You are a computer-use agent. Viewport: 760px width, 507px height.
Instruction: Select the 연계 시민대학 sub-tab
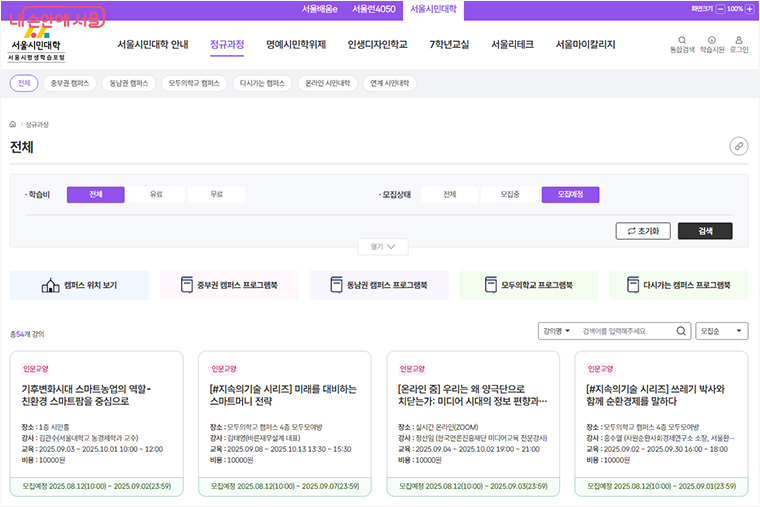(390, 83)
